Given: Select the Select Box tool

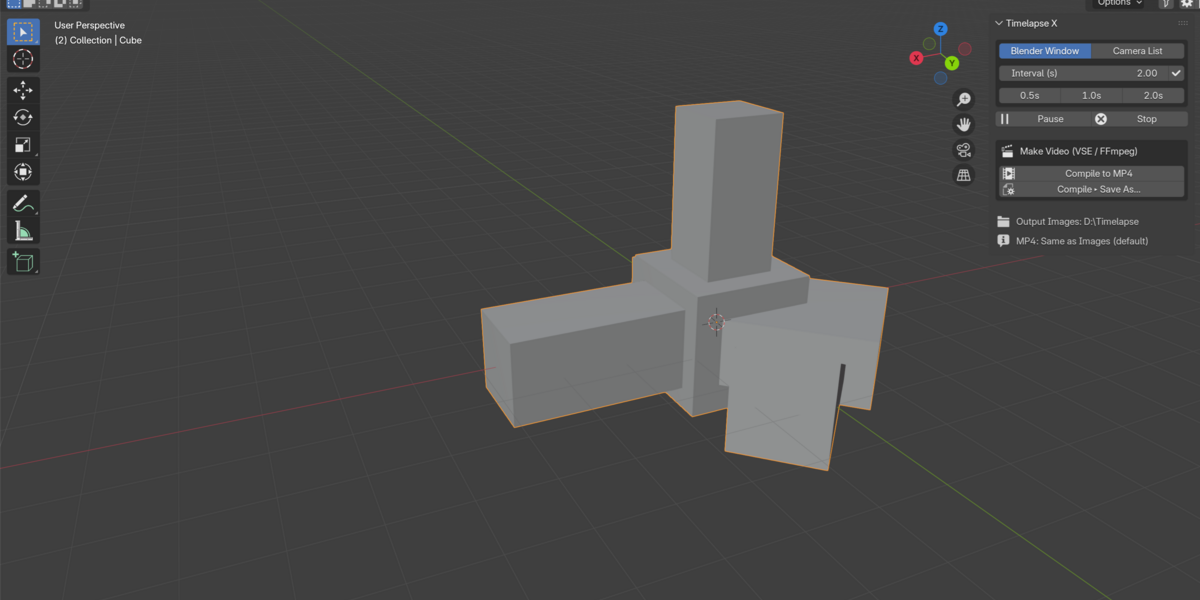Looking at the screenshot, I should coord(23,32).
